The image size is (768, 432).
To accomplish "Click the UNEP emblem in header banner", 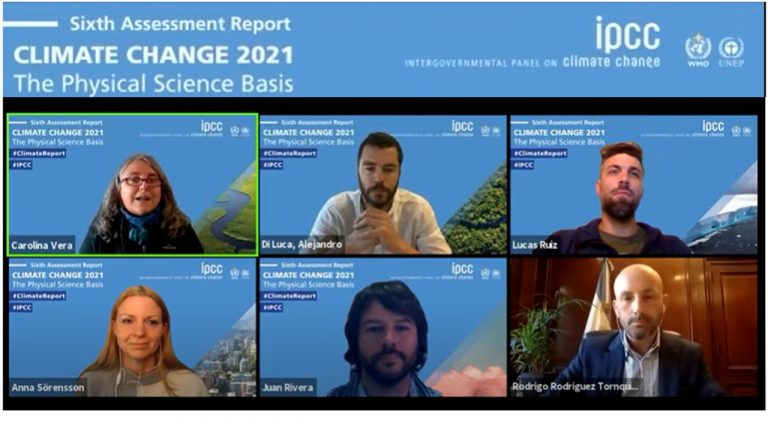I will pyautogui.click(x=731, y=52).
